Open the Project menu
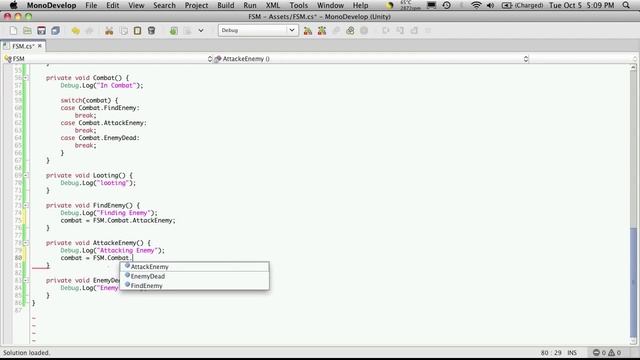This screenshot has height=360, width=640. coord(196,5)
